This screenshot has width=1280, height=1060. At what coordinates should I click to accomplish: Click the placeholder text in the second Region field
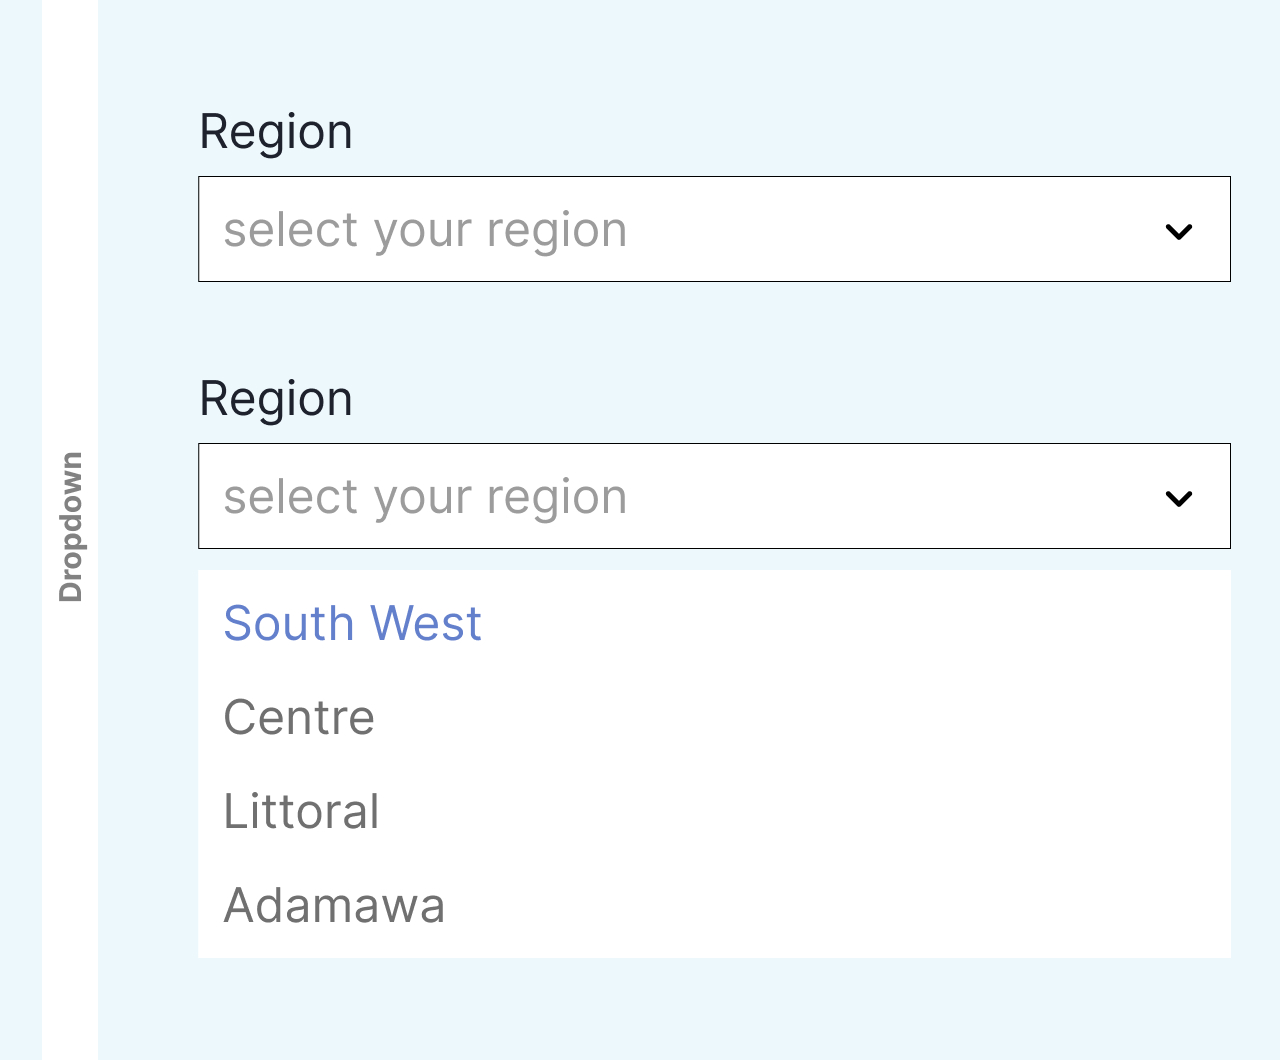pos(425,497)
